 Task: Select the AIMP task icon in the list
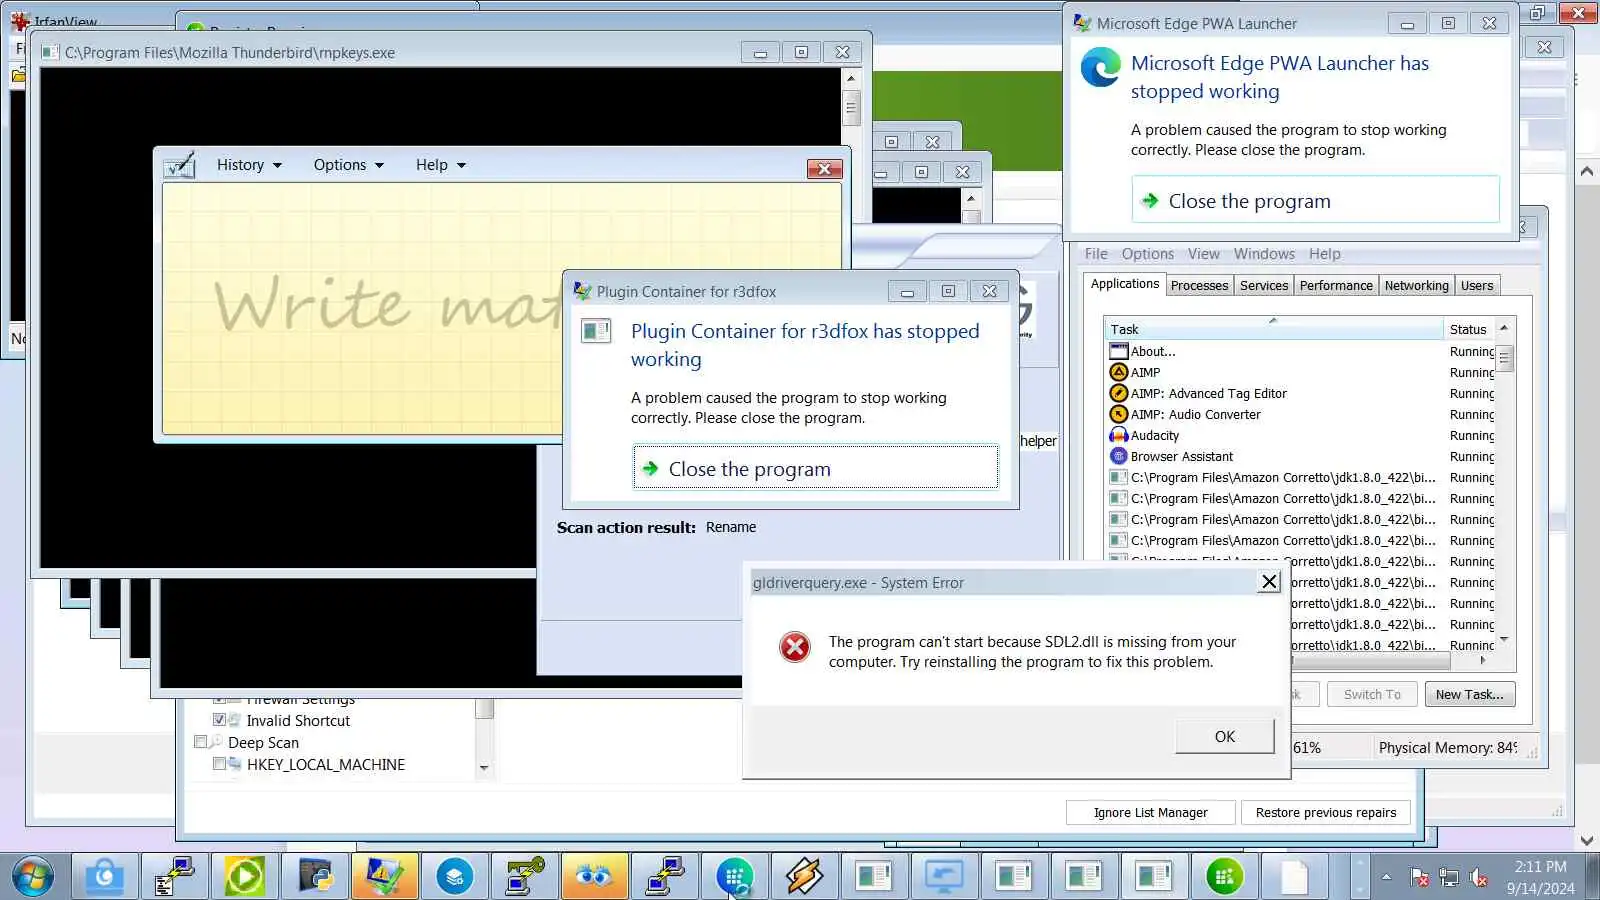tap(1119, 372)
